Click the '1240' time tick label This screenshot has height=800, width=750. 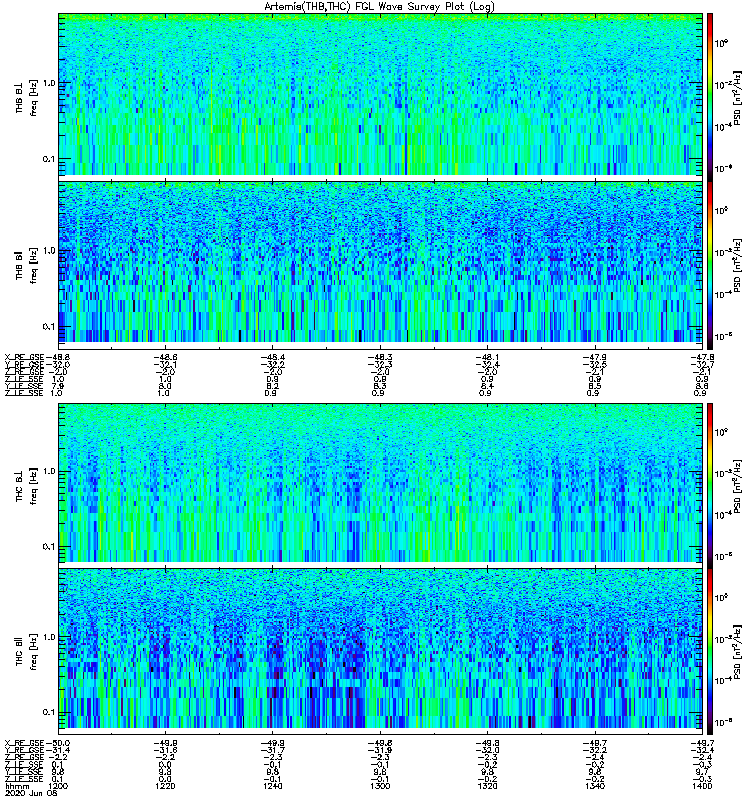[x=272, y=786]
